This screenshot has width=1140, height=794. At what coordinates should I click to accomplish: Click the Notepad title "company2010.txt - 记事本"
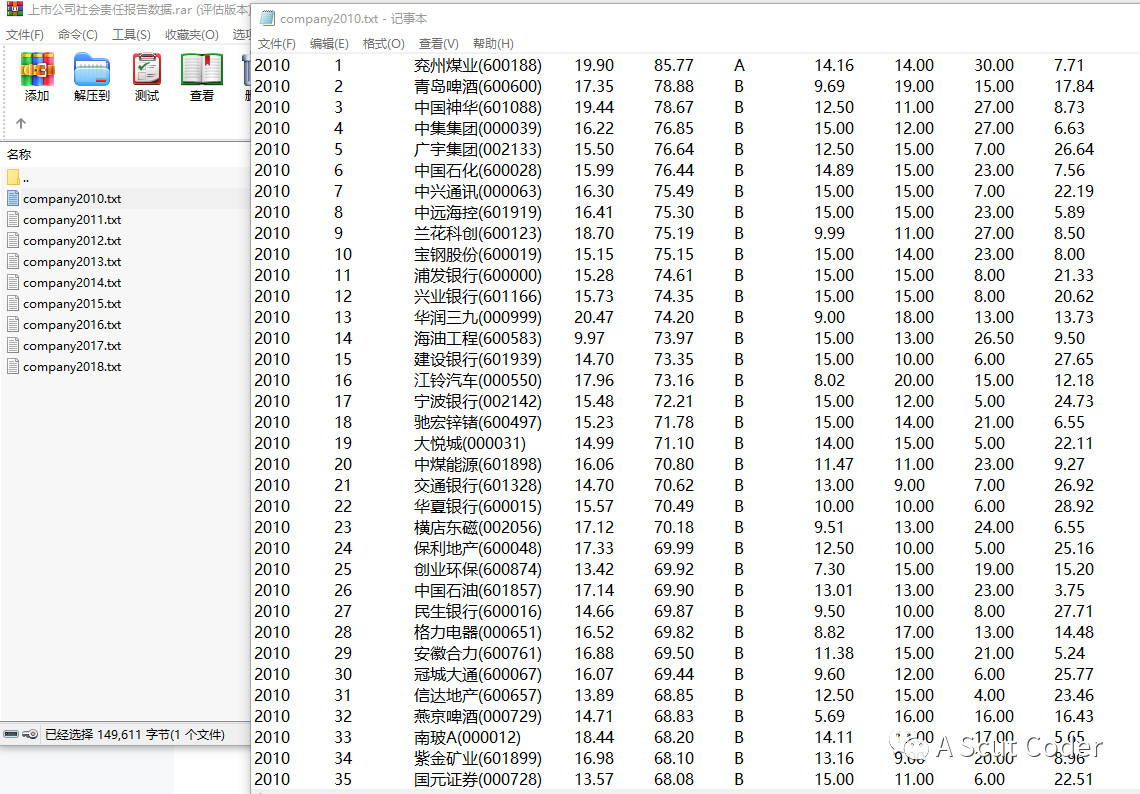tap(353, 18)
